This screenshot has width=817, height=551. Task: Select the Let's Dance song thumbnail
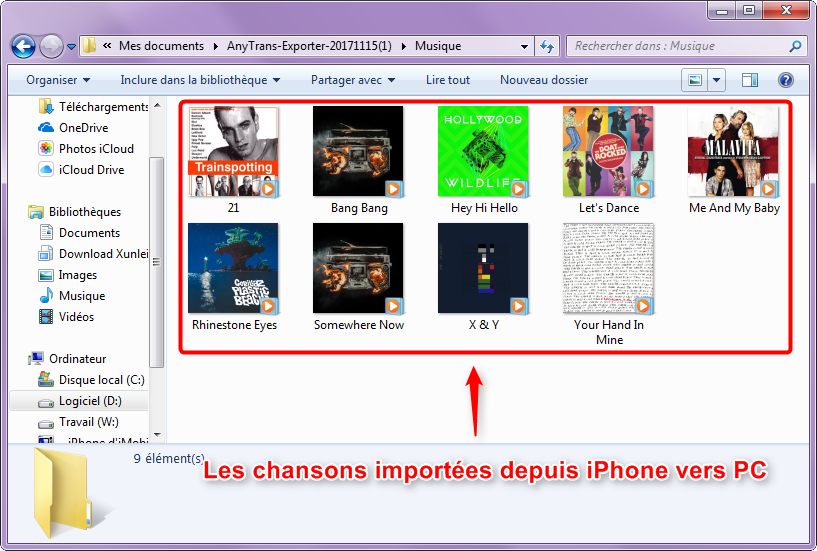point(608,152)
